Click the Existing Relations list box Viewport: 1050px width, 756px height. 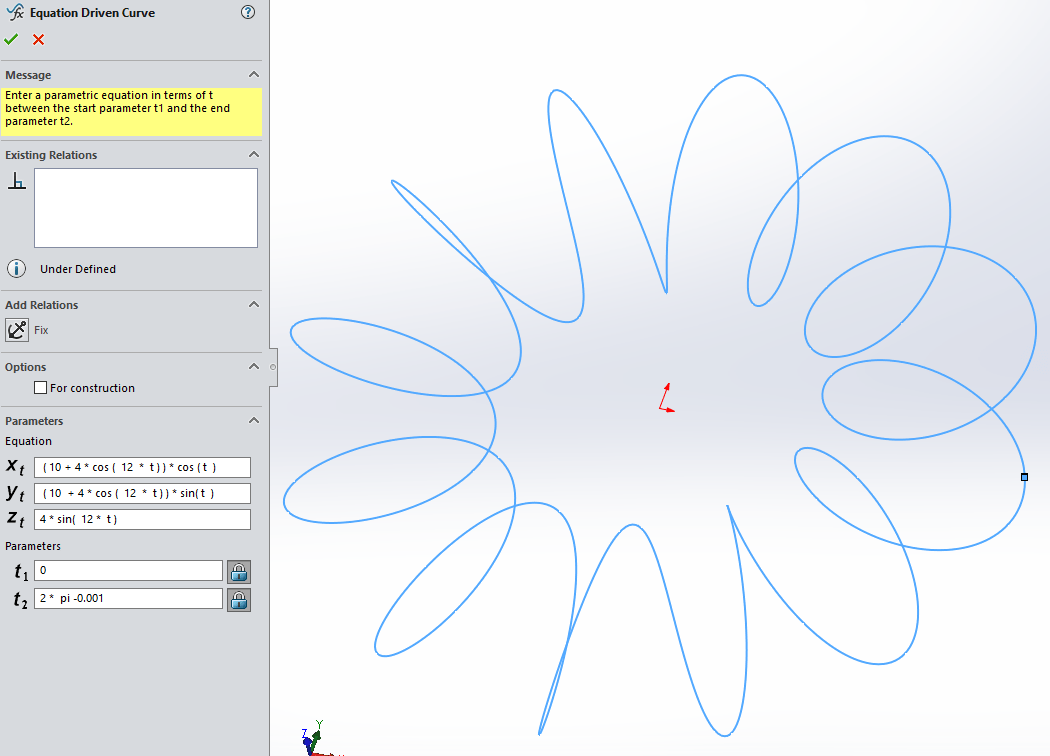click(x=146, y=208)
